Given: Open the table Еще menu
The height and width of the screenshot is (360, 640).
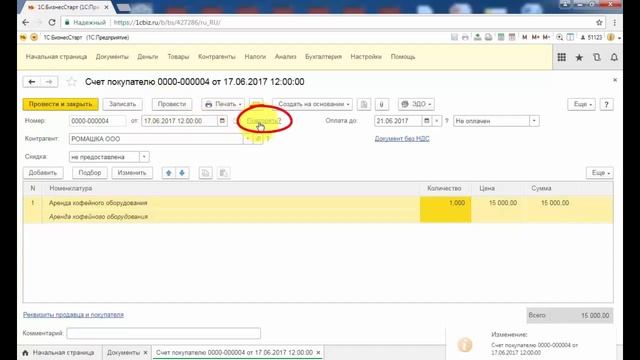Looking at the screenshot, I should [x=600, y=173].
